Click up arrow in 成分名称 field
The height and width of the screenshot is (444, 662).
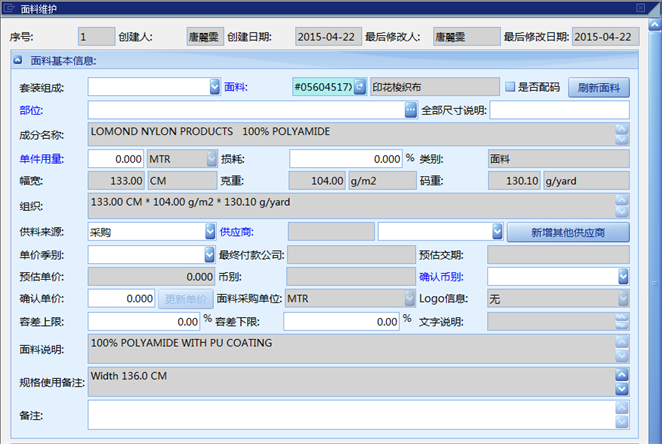click(622, 128)
